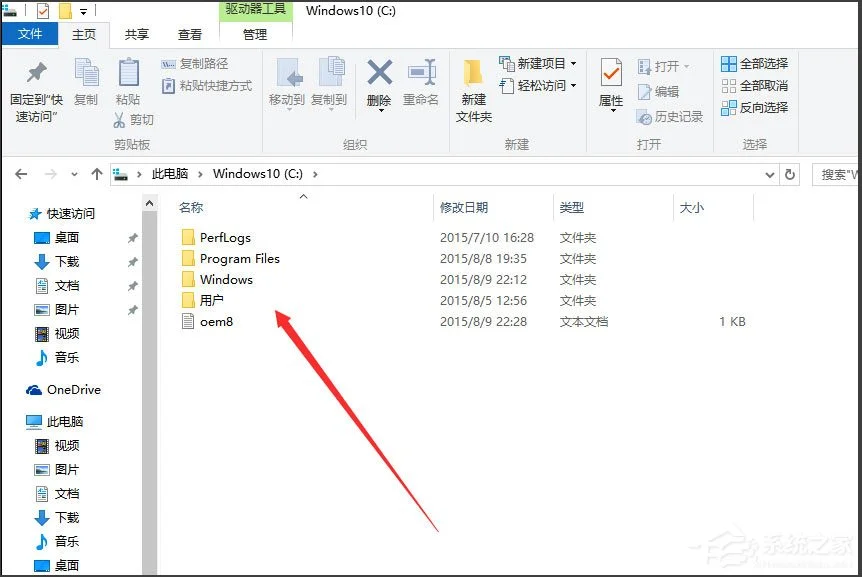Click Select none (全部取消)

(754, 86)
